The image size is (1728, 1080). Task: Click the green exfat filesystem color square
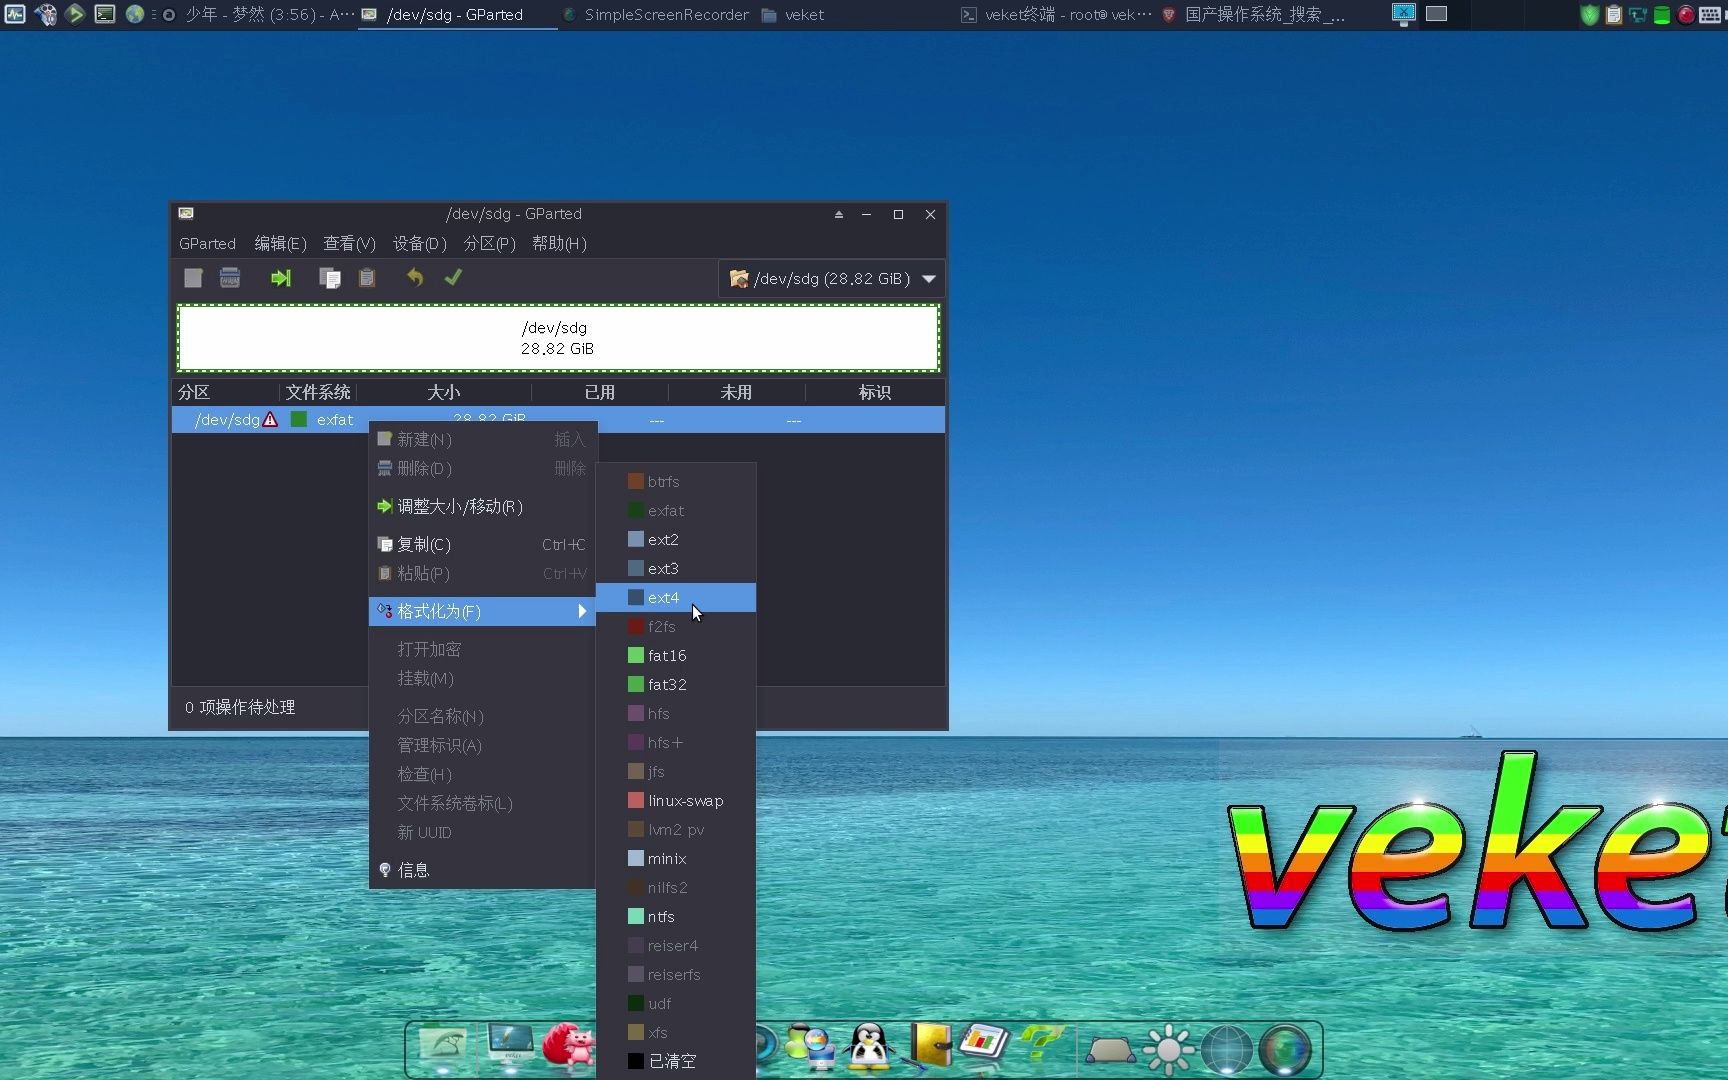(298, 419)
